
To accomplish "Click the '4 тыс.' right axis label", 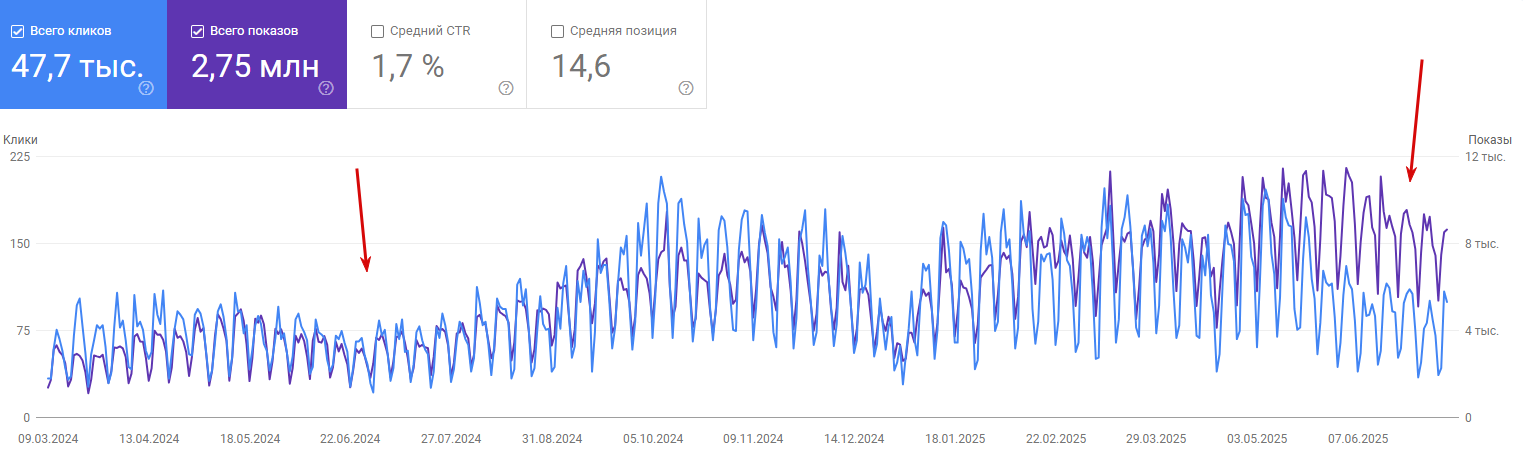I will tap(1482, 331).
